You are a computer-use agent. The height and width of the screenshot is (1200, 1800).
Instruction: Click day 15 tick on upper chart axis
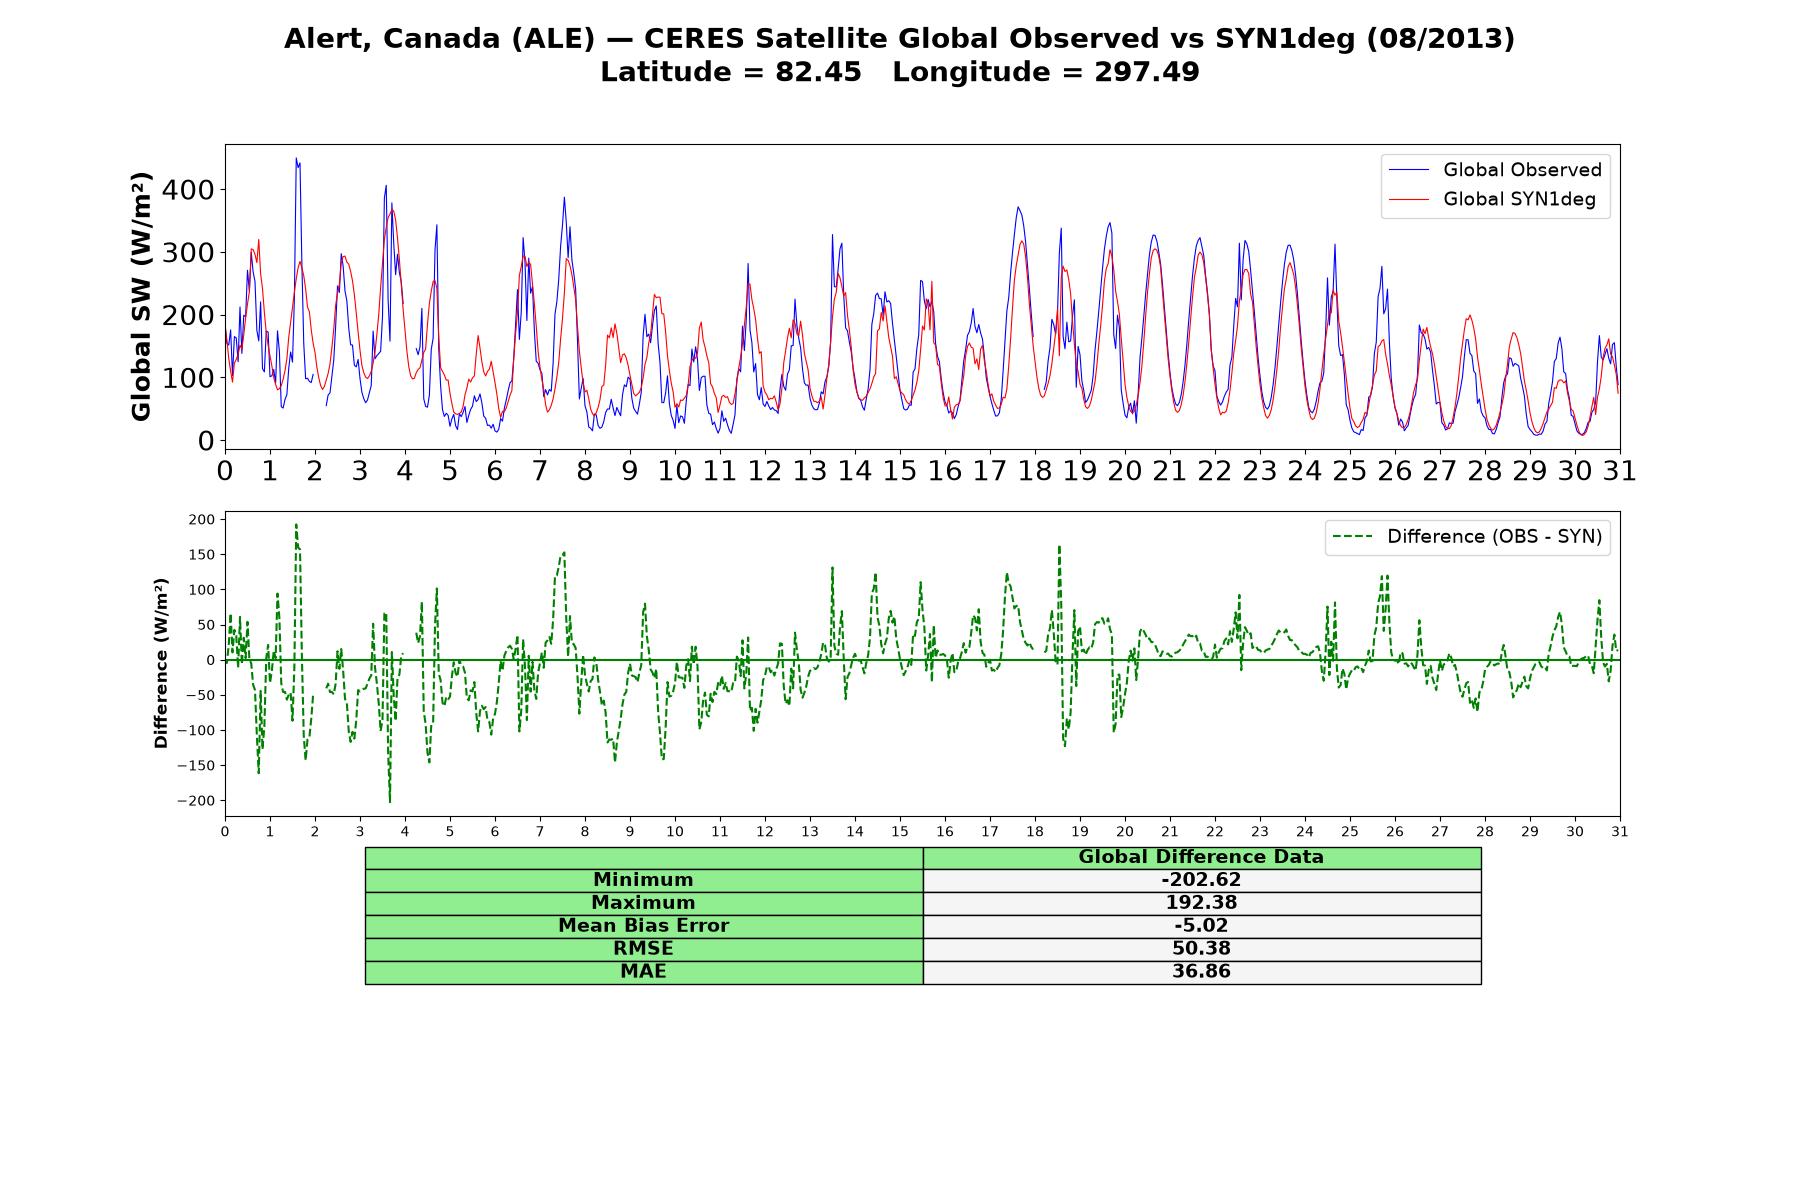[900, 471]
